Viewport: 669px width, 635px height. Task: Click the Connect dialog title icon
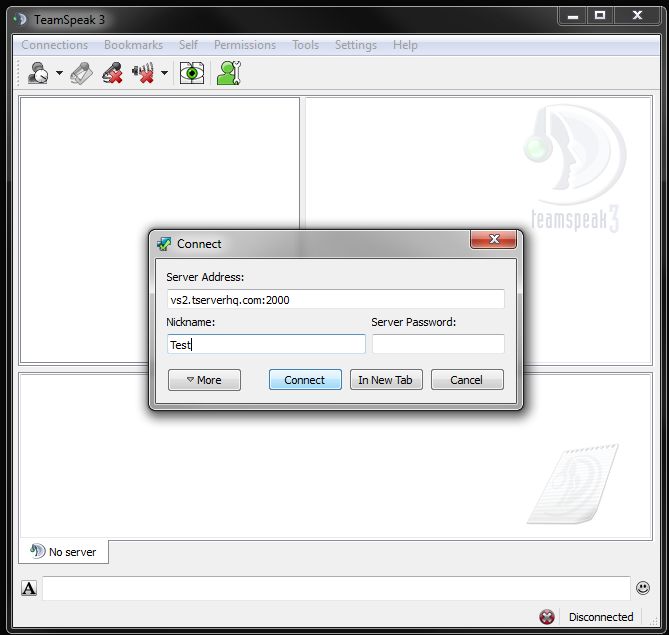pos(164,244)
